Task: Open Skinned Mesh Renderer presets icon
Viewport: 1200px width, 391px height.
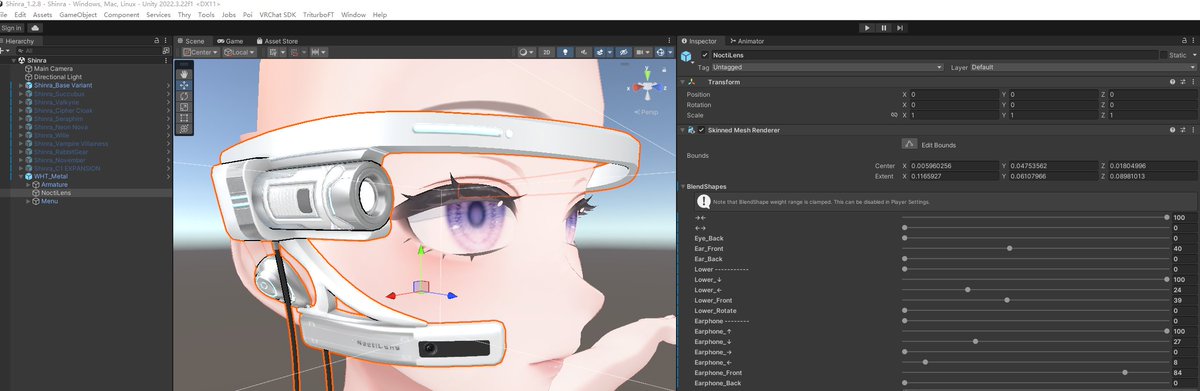Action: [x=1182, y=130]
